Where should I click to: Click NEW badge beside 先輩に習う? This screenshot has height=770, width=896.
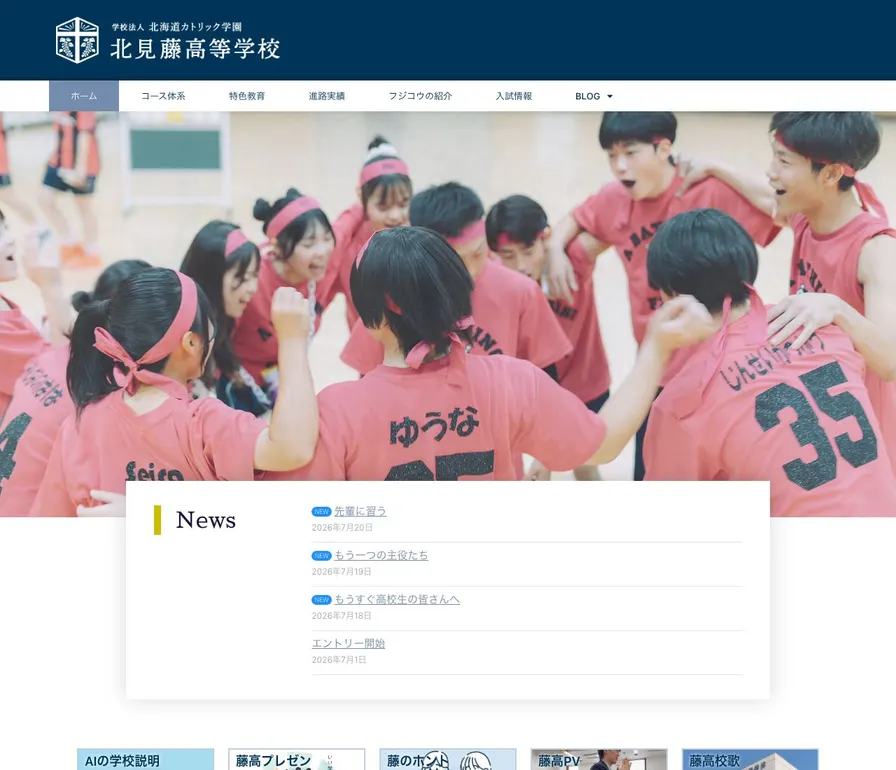[x=322, y=512]
